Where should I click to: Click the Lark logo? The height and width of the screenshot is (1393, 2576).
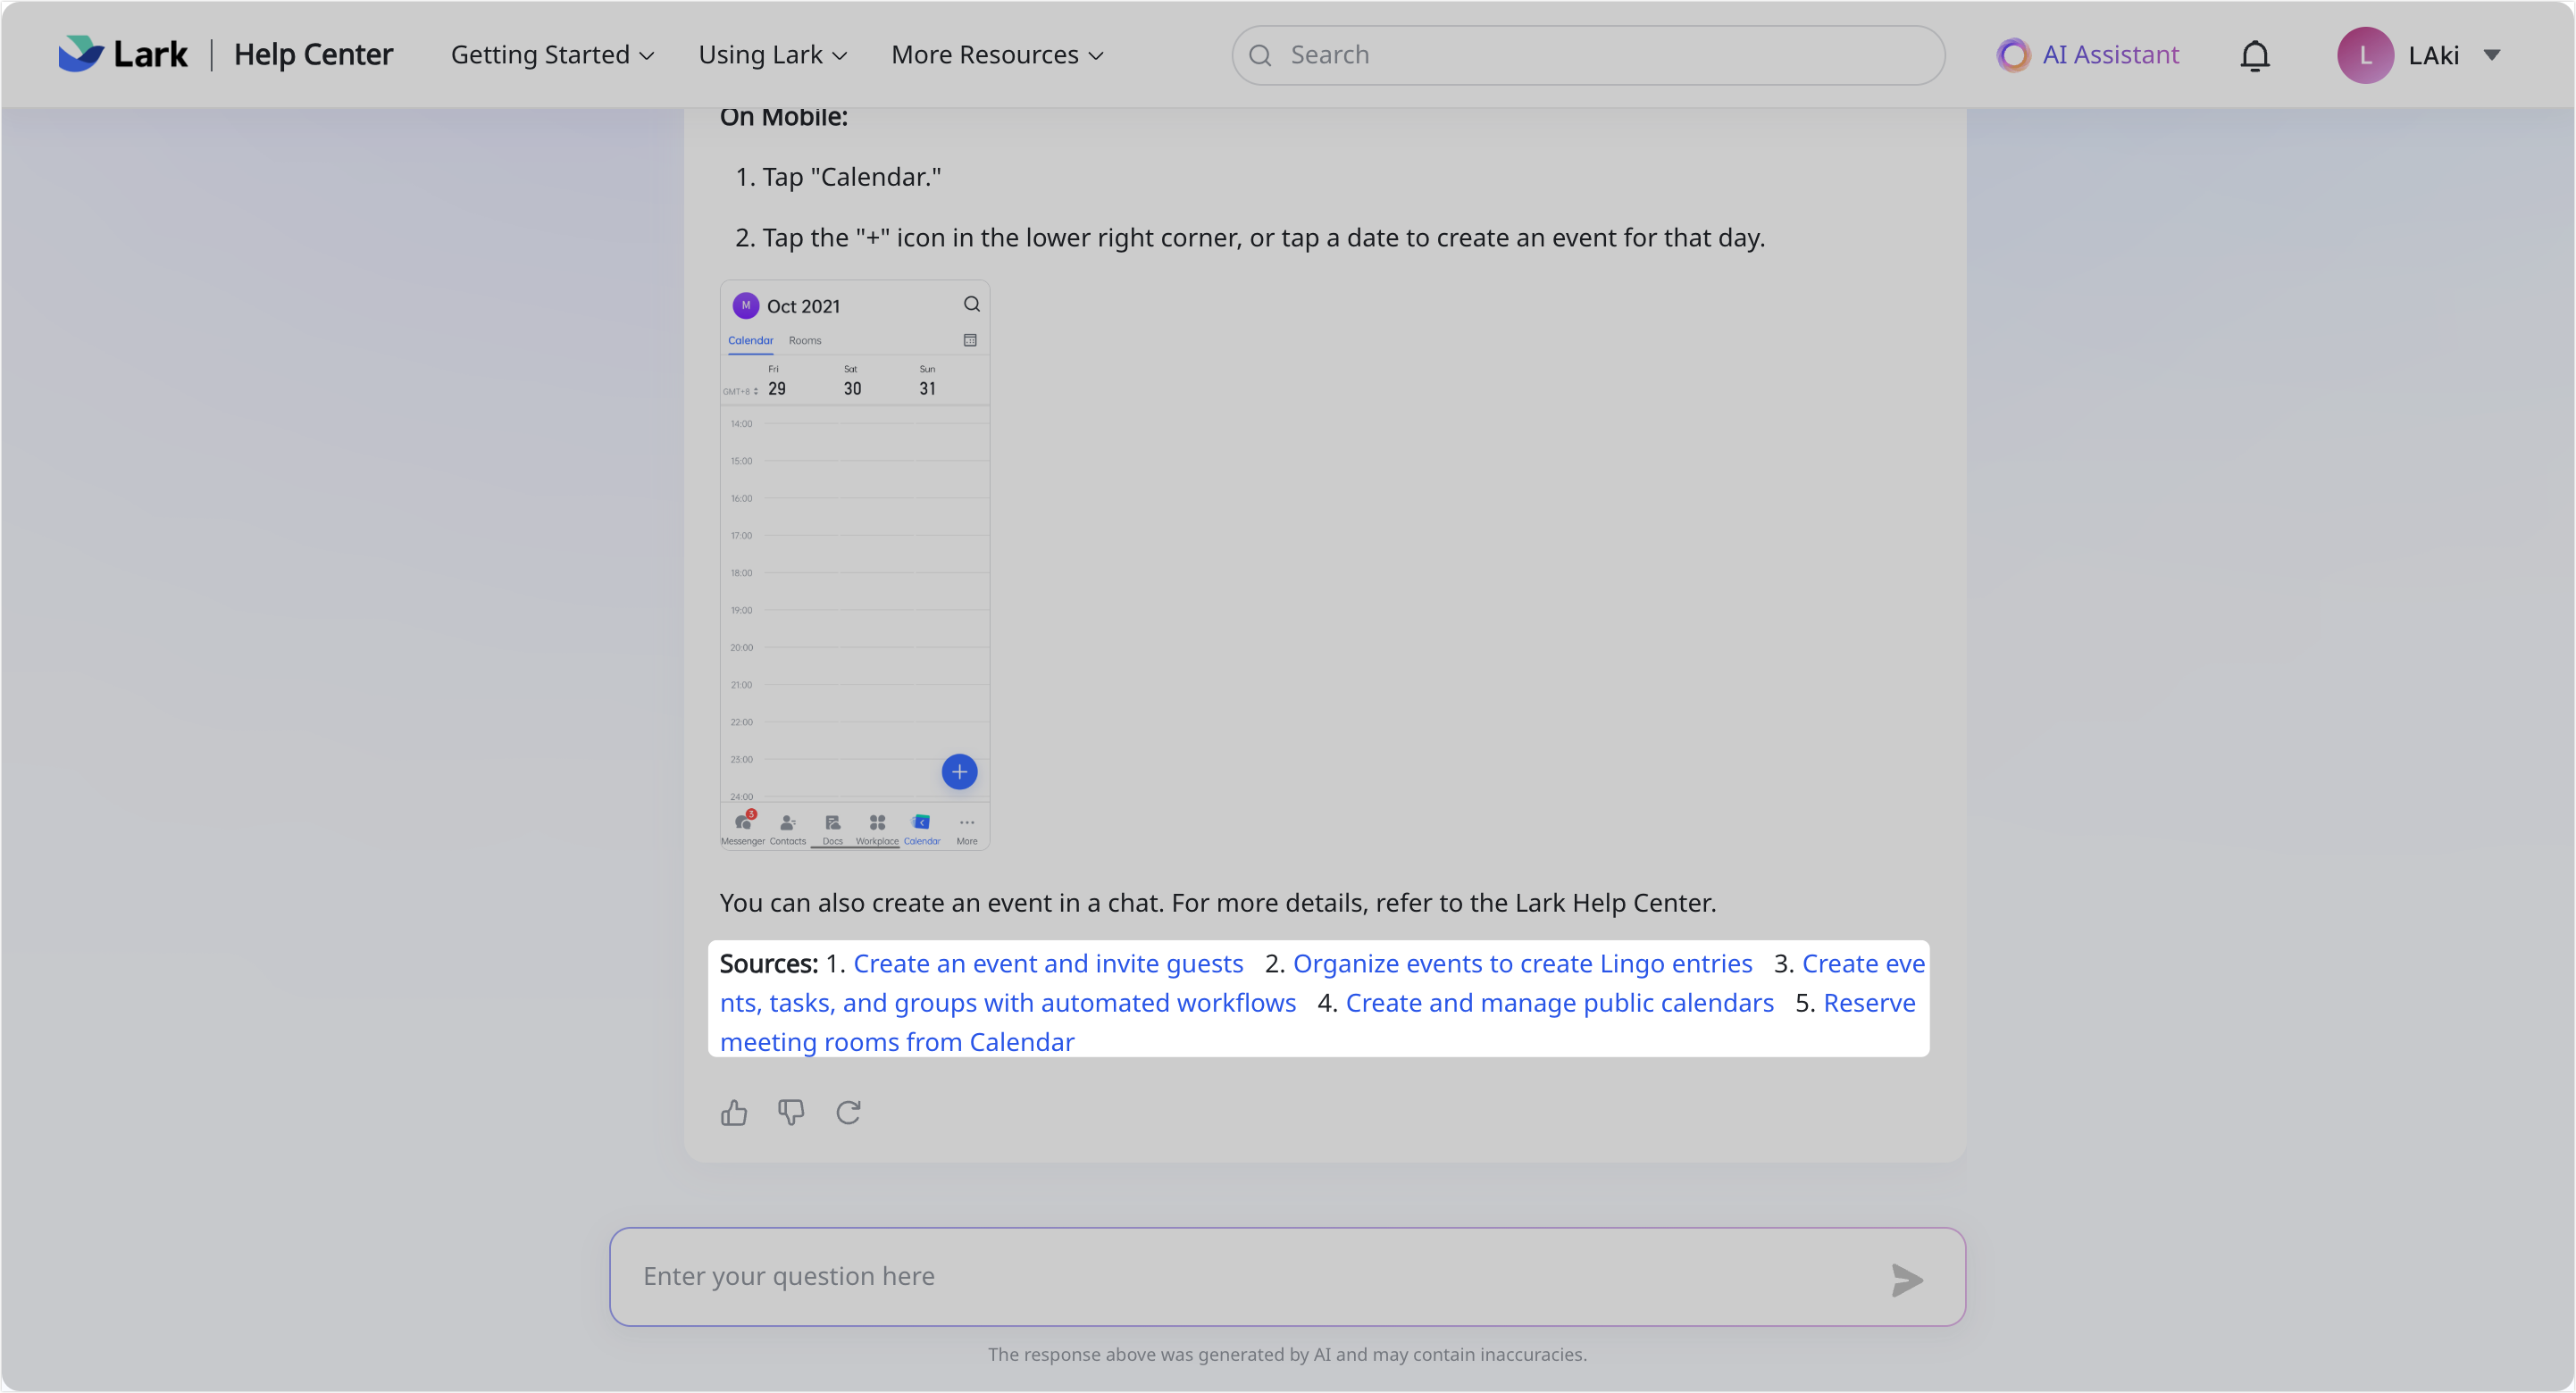coord(122,54)
